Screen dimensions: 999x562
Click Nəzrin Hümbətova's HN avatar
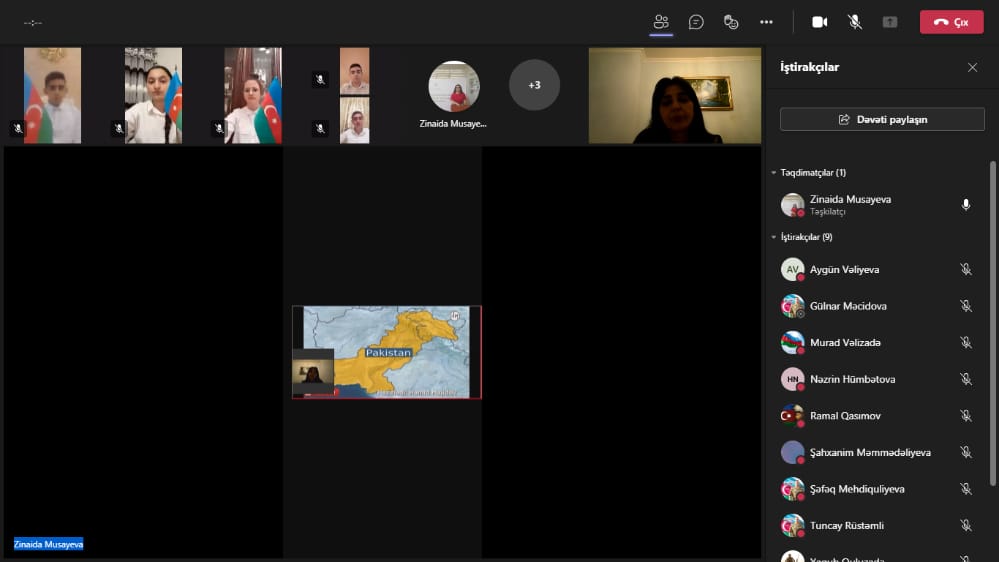pos(793,379)
